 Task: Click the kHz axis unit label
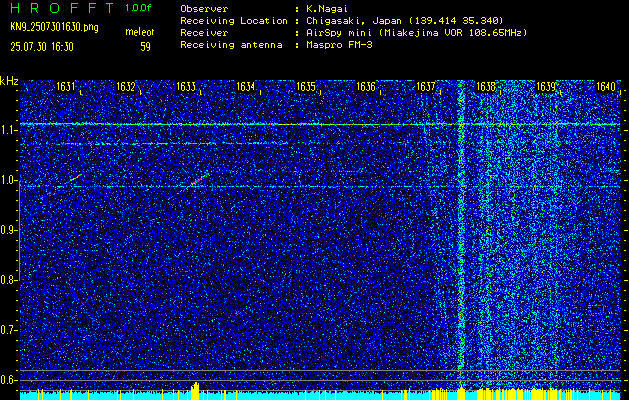click(9, 81)
